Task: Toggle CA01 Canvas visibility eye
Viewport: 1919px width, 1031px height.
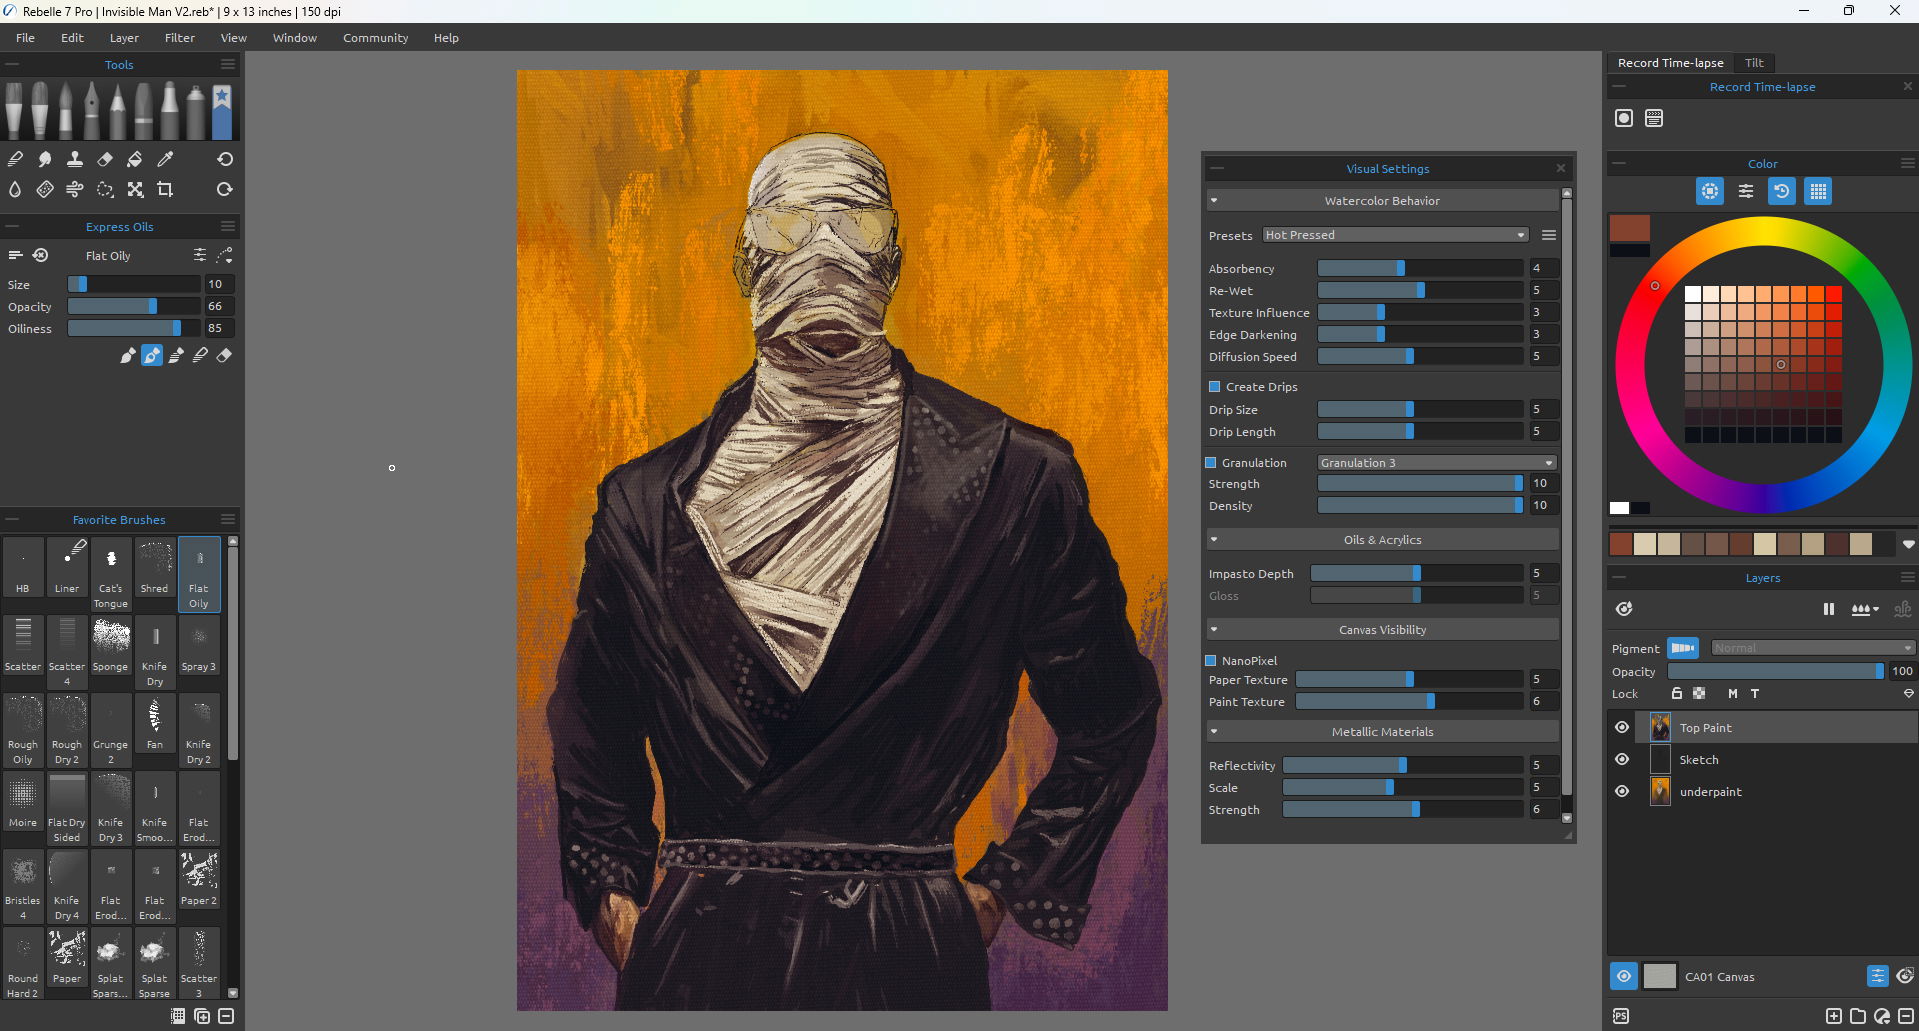Action: click(1624, 976)
